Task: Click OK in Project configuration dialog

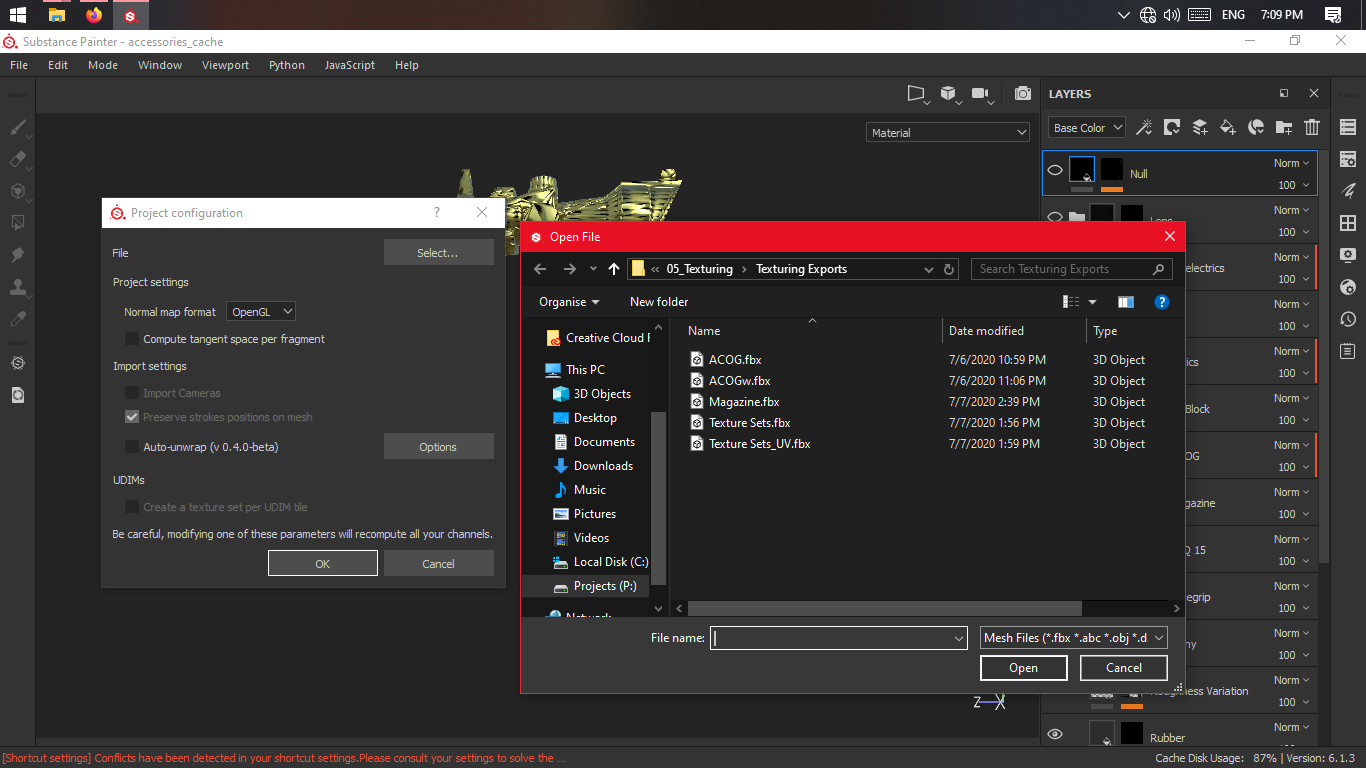Action: (322, 563)
